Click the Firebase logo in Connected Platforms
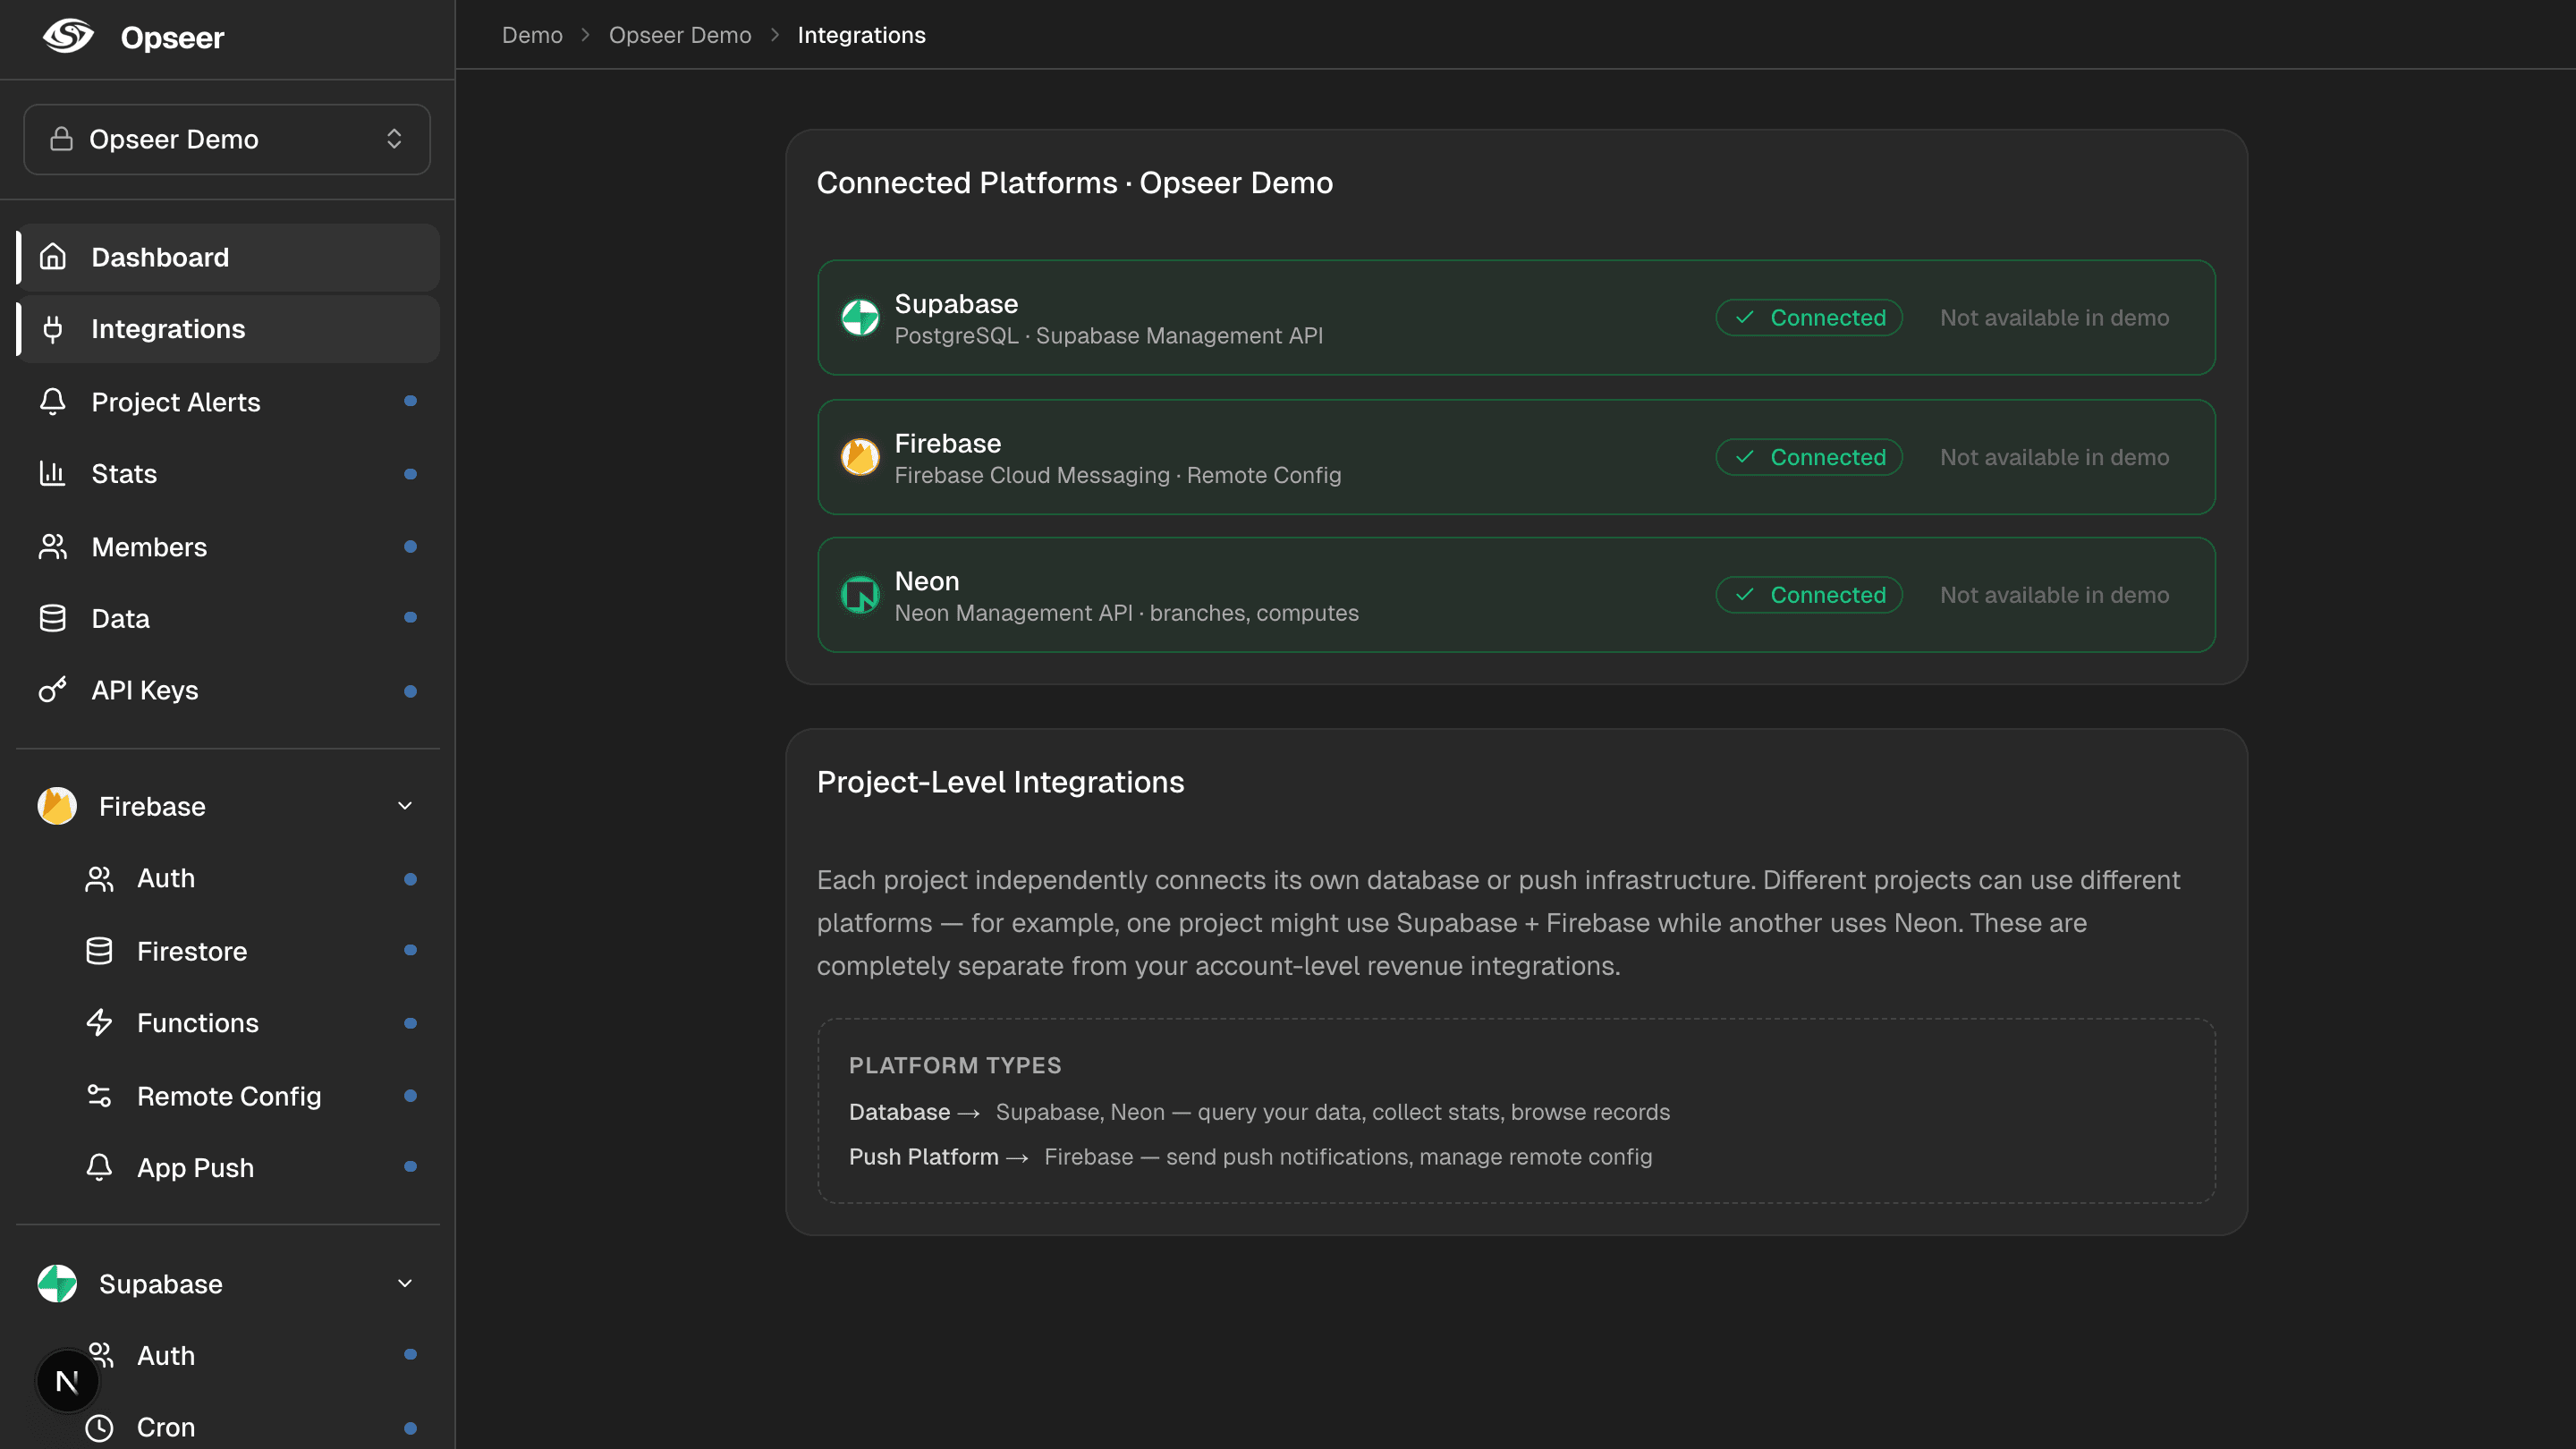2576x1449 pixels. (860, 458)
